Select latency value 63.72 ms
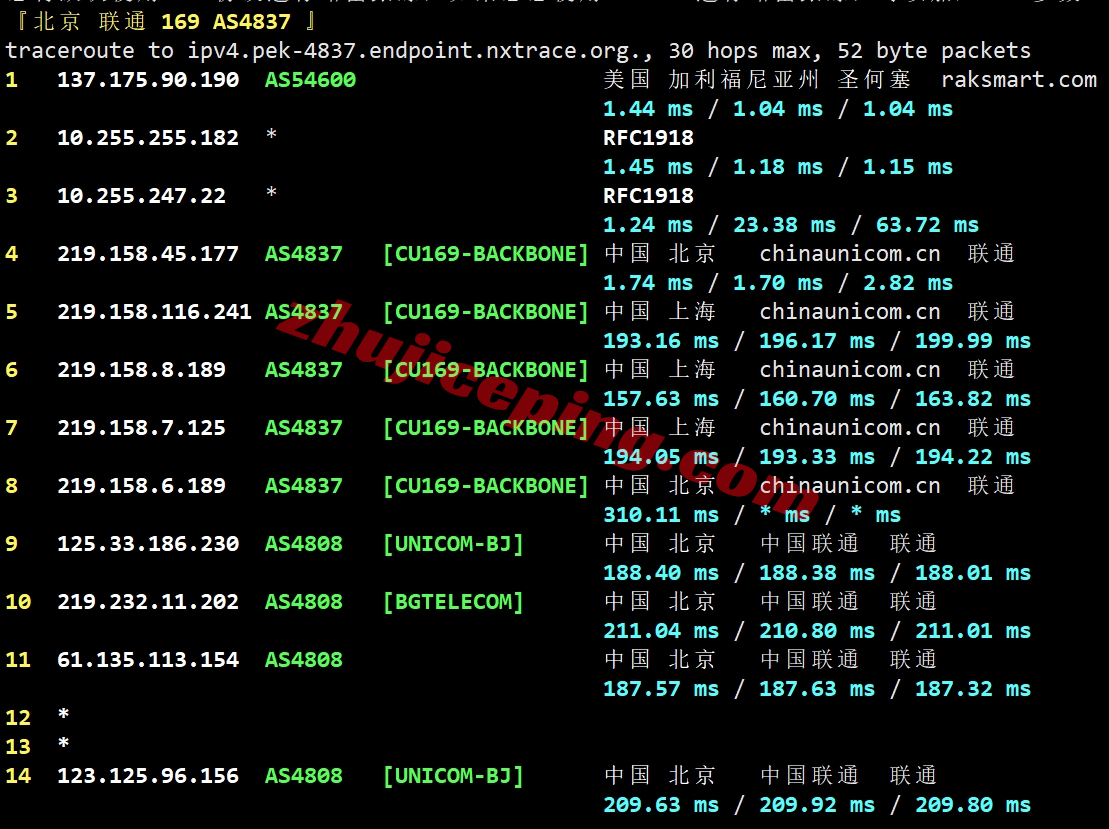The height and width of the screenshot is (829, 1109). tap(927, 224)
